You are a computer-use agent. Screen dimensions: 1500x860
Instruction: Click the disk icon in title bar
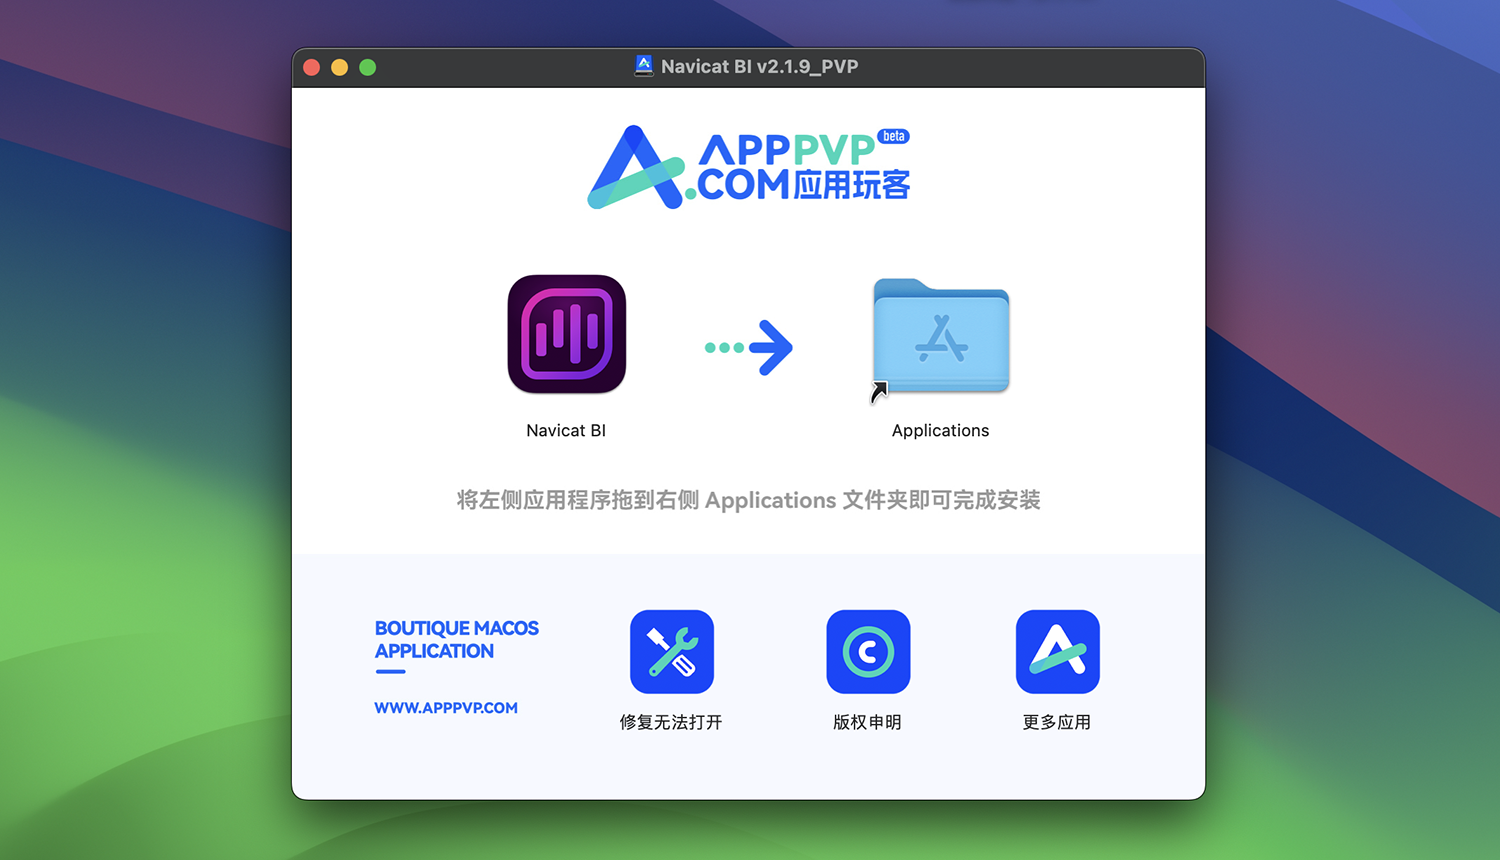click(644, 66)
